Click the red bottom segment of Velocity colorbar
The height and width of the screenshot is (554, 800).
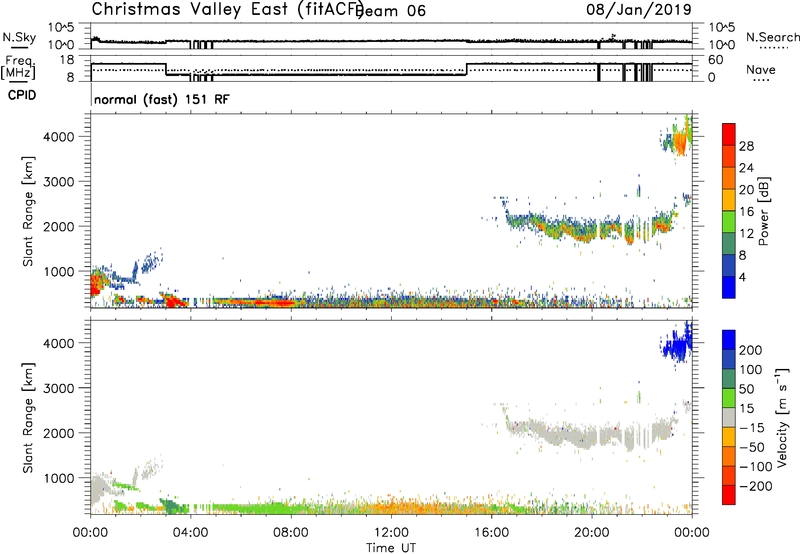[729, 495]
